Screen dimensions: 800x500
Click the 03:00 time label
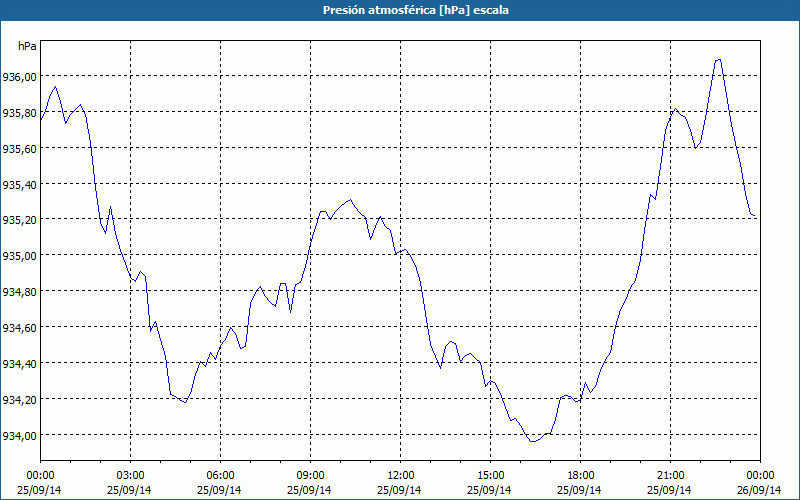[130, 476]
